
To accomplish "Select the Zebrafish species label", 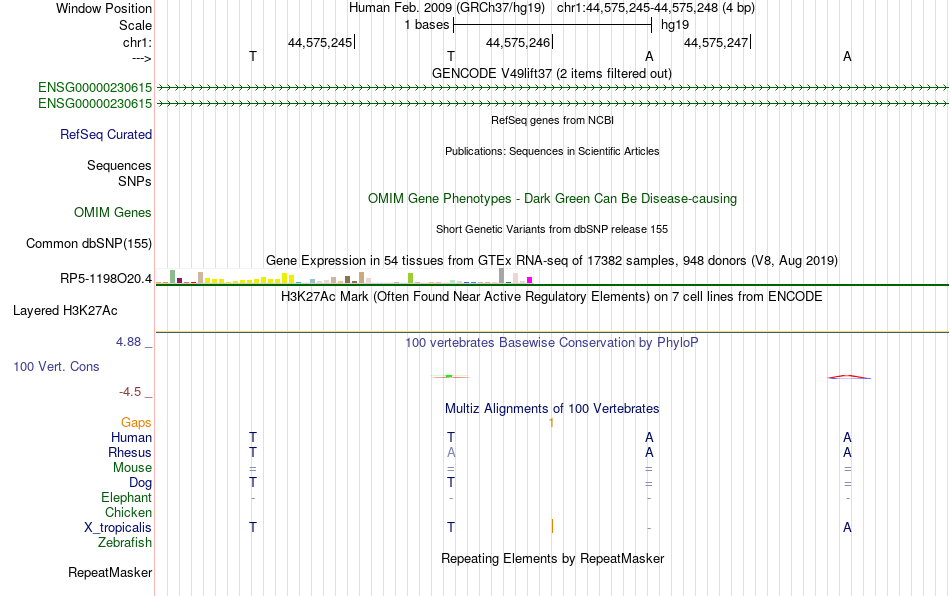I will tap(125, 542).
